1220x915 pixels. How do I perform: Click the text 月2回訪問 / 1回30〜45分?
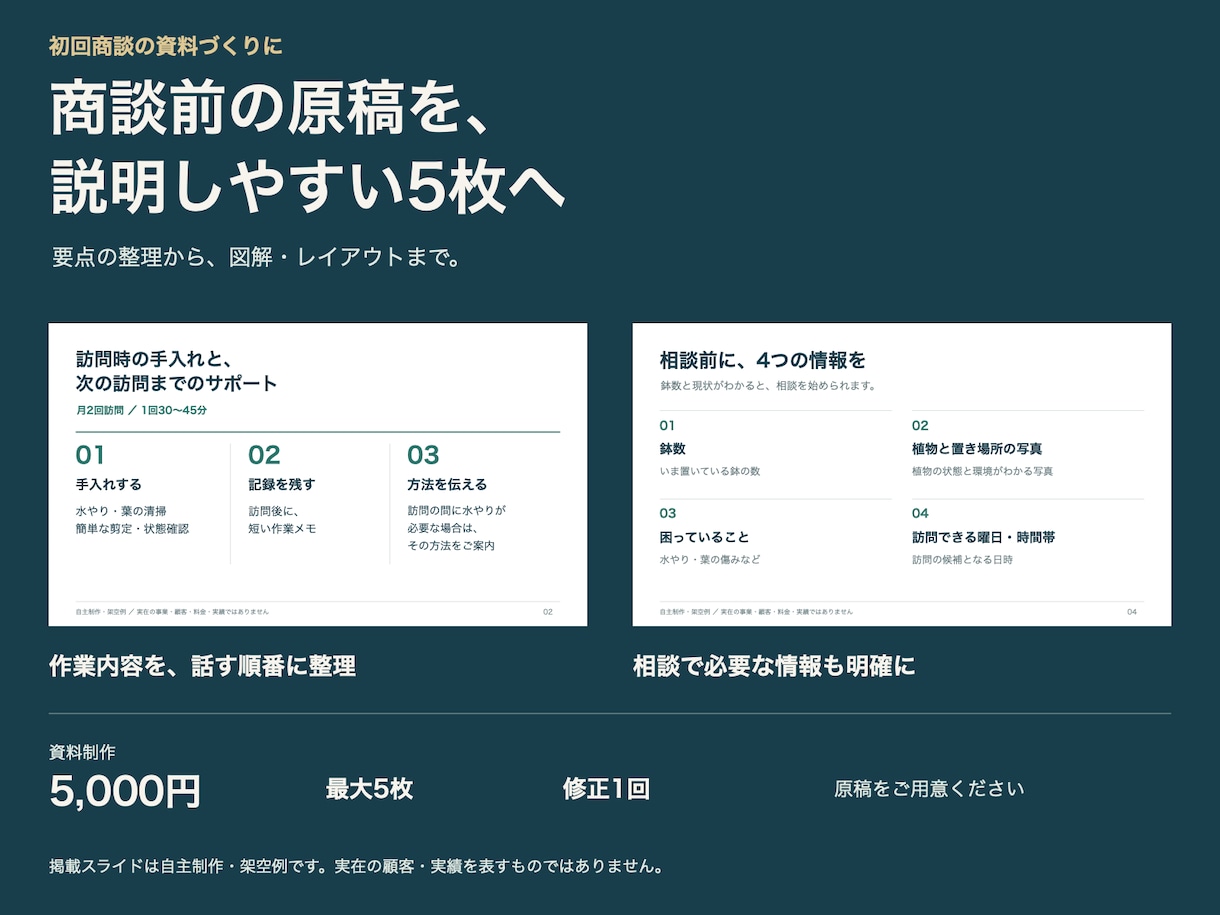[141, 410]
